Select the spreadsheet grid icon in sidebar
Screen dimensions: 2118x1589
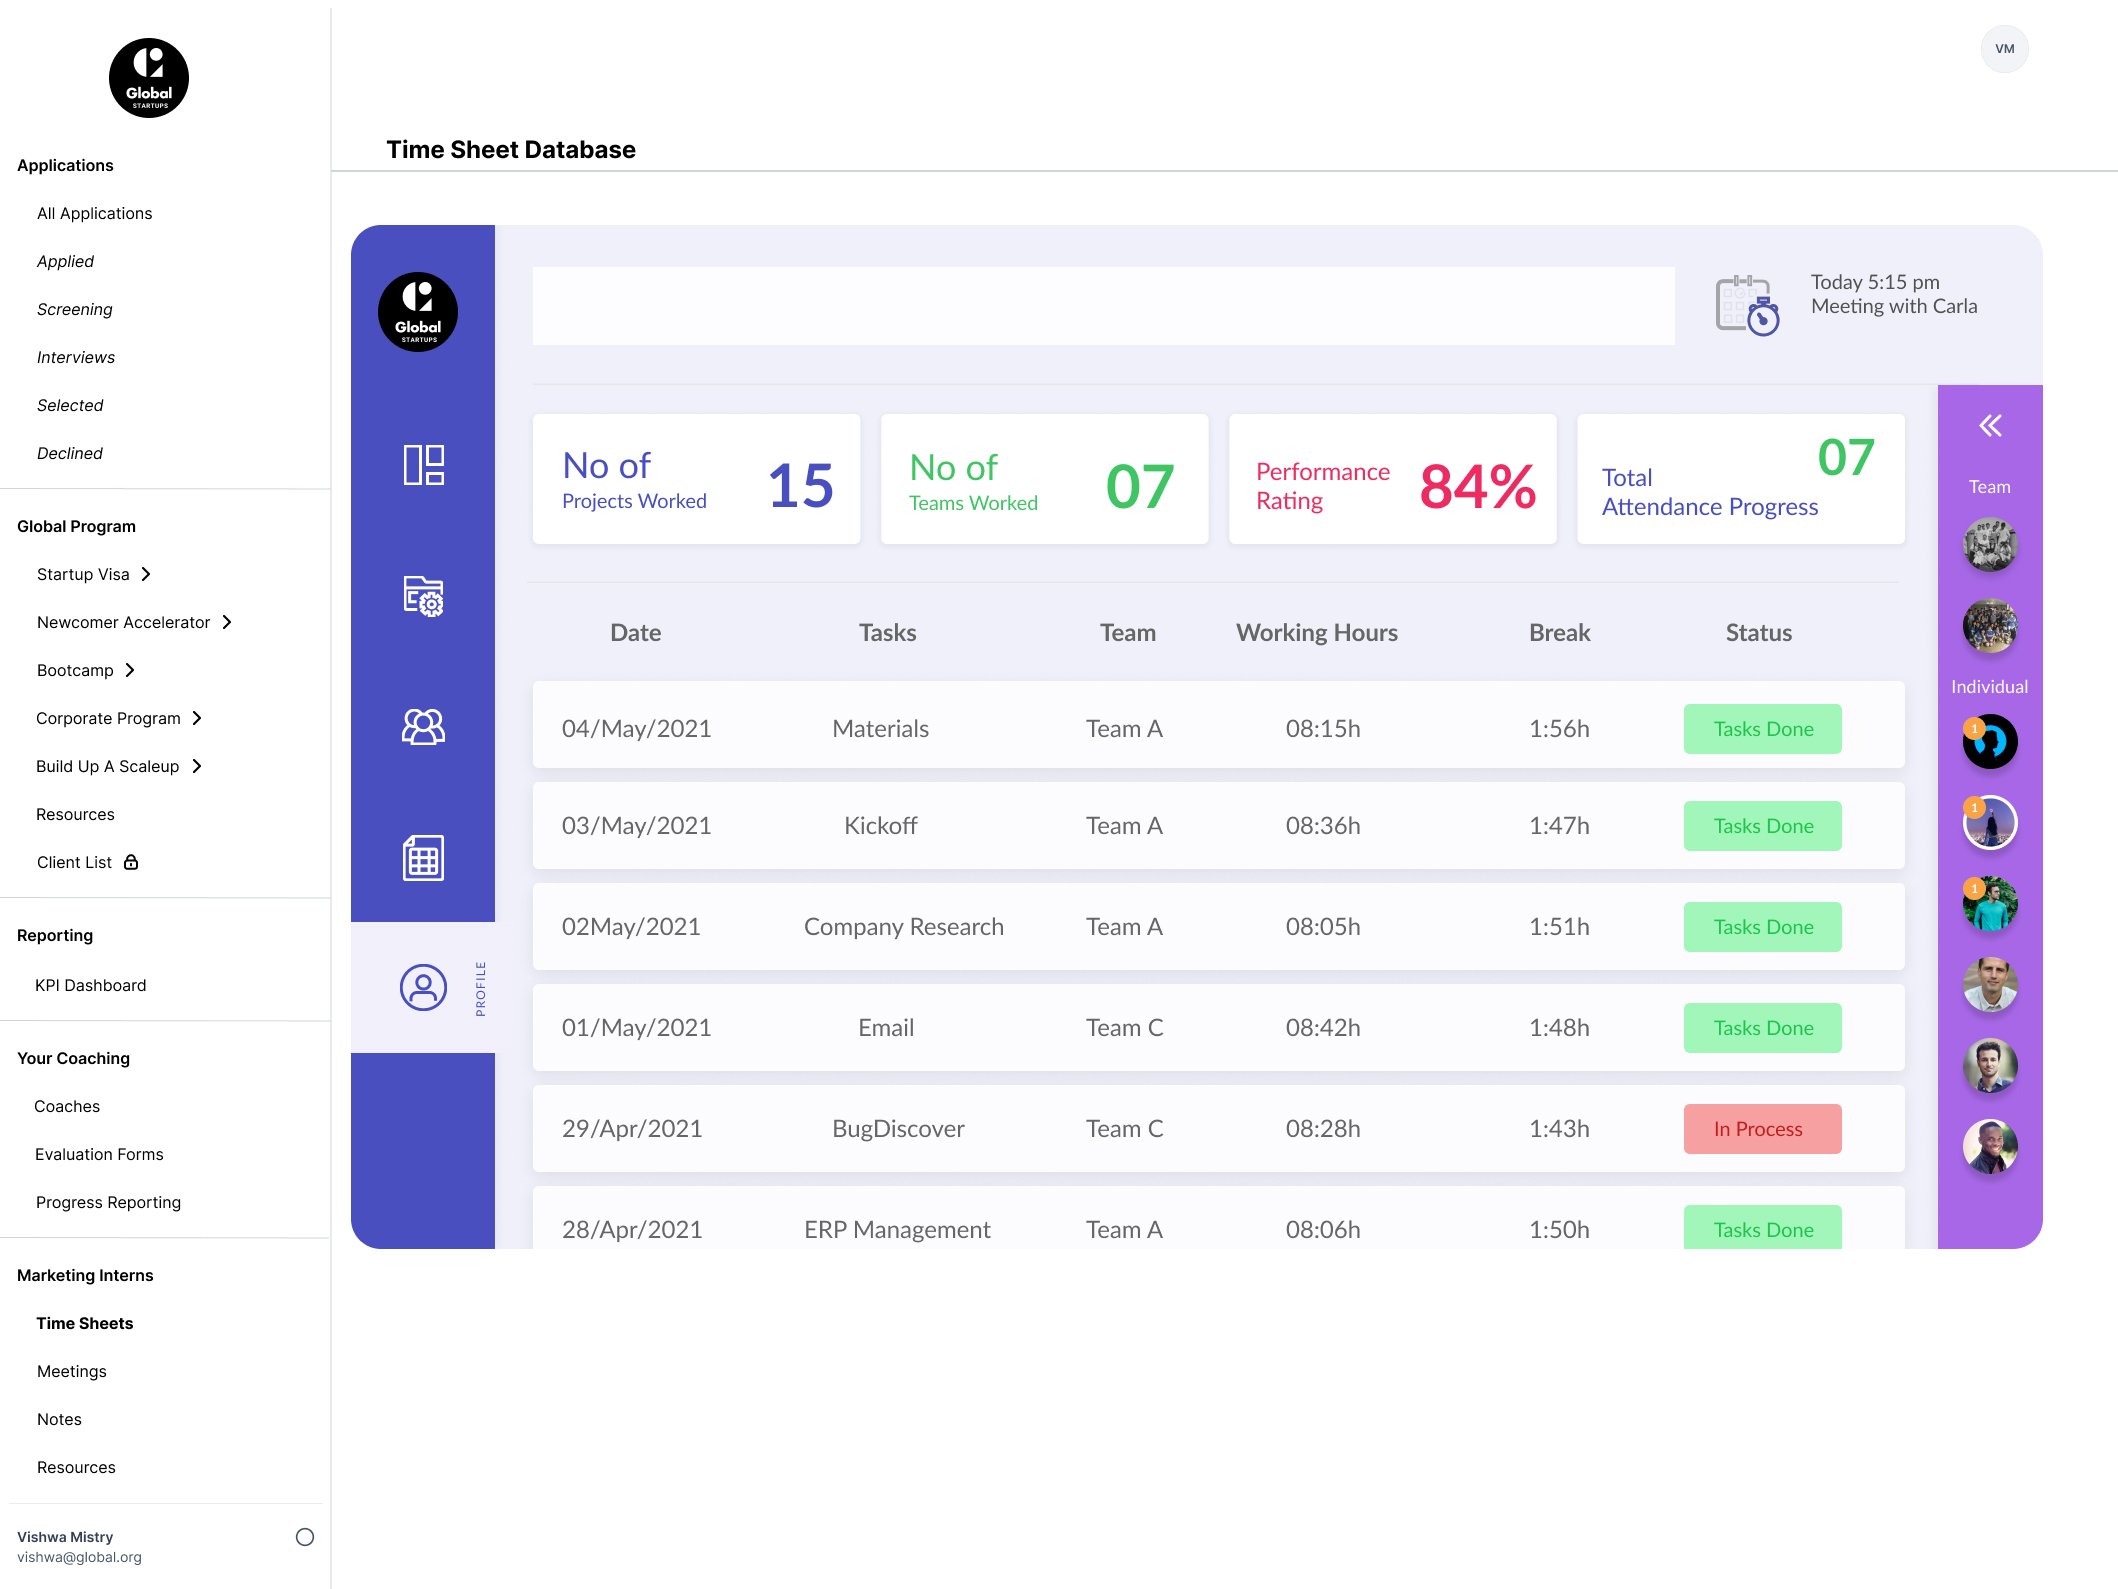click(x=423, y=858)
